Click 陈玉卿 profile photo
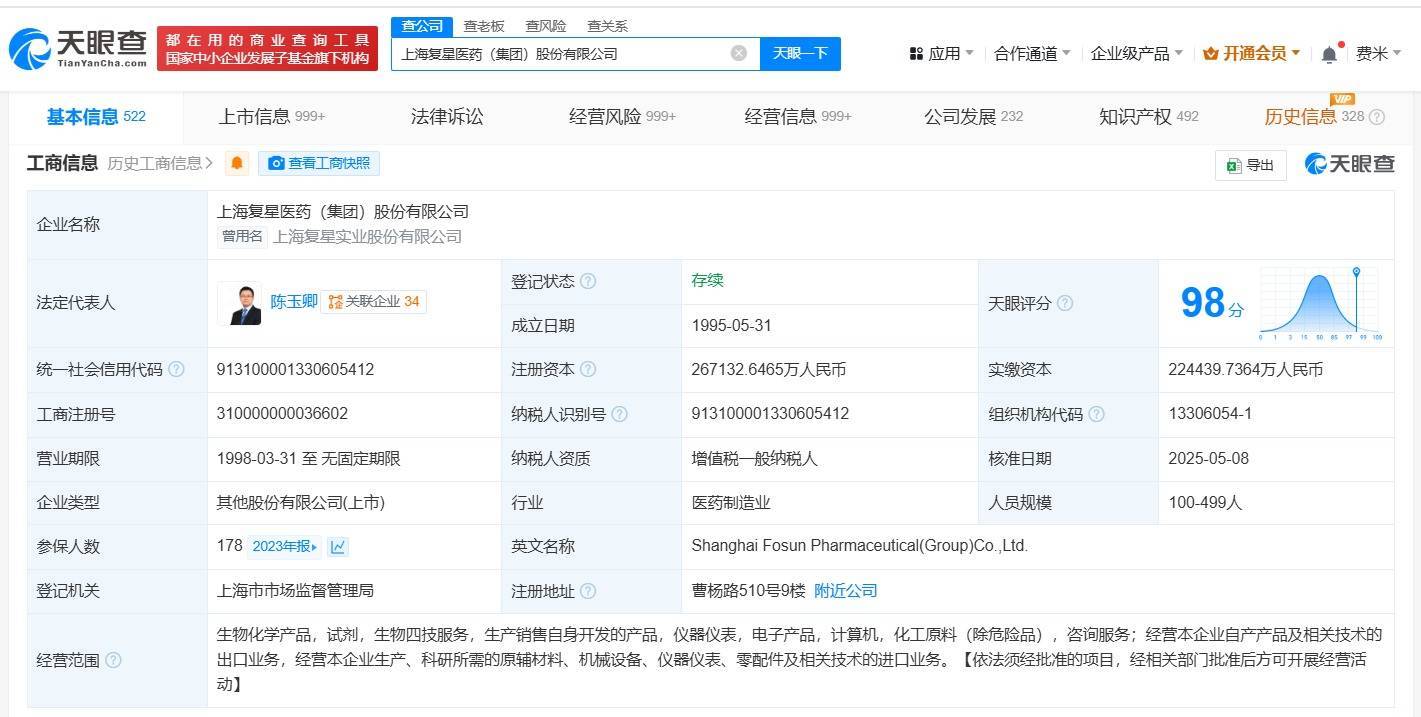This screenshot has height=717, width=1421. pos(240,303)
